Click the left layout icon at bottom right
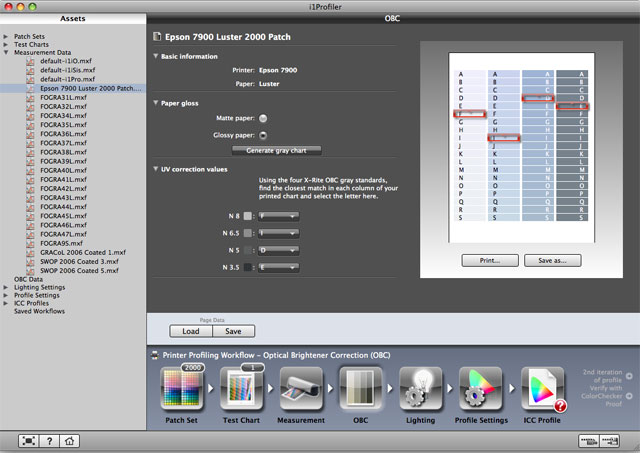This screenshot has height=453, width=640. tap(589, 441)
